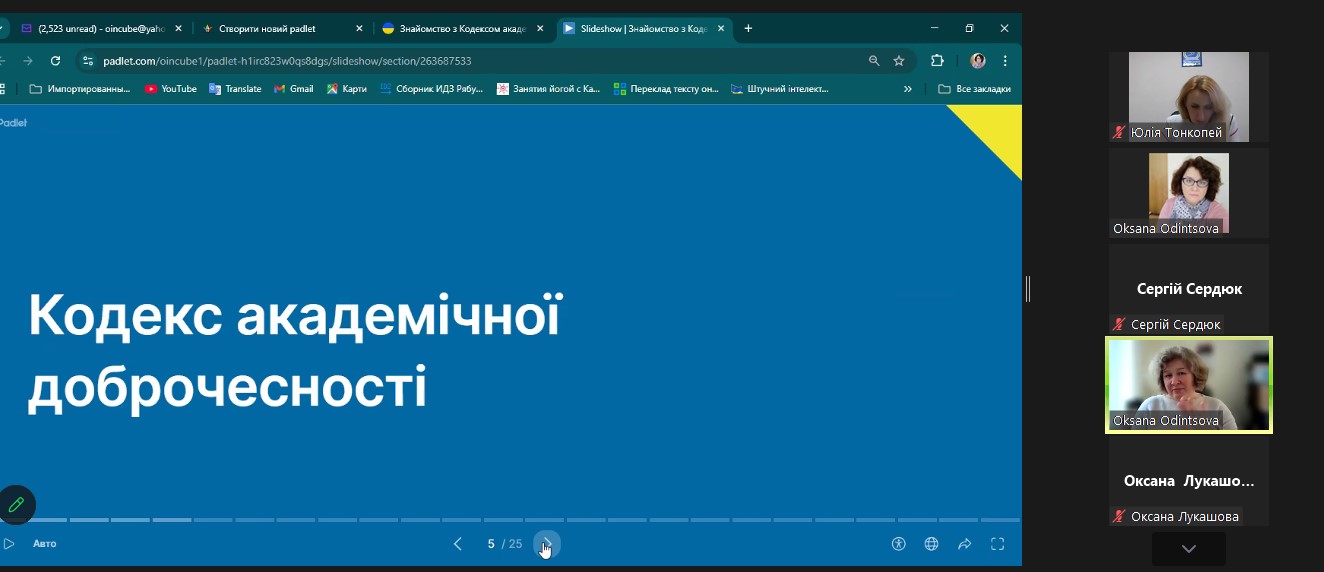The width and height of the screenshot is (1324, 572).
Task: Switch to the Створити новий padlet tab
Action: (267, 29)
